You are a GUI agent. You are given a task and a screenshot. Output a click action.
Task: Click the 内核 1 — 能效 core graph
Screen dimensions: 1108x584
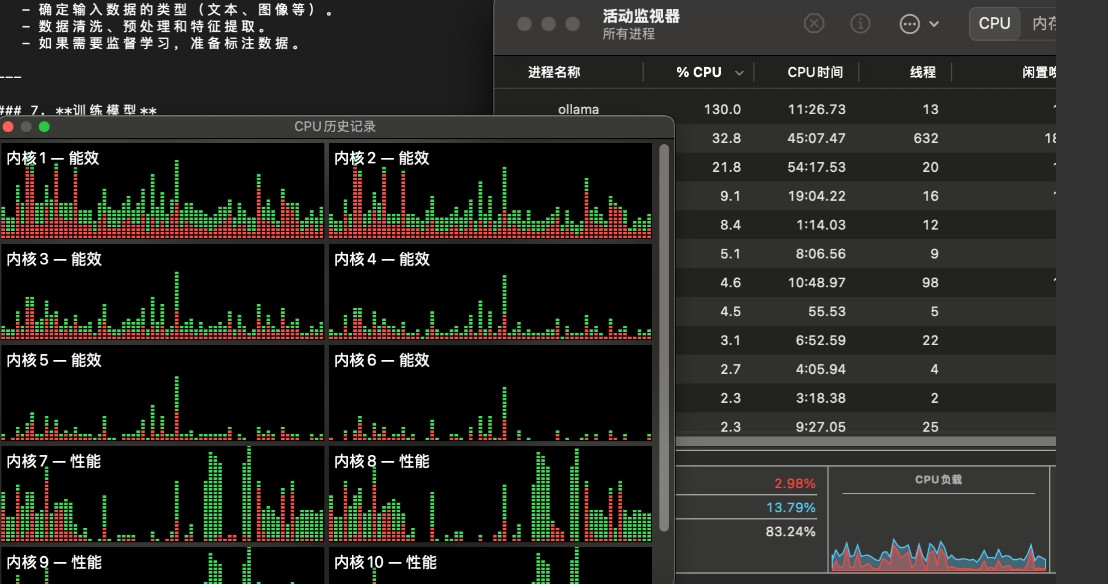point(163,191)
